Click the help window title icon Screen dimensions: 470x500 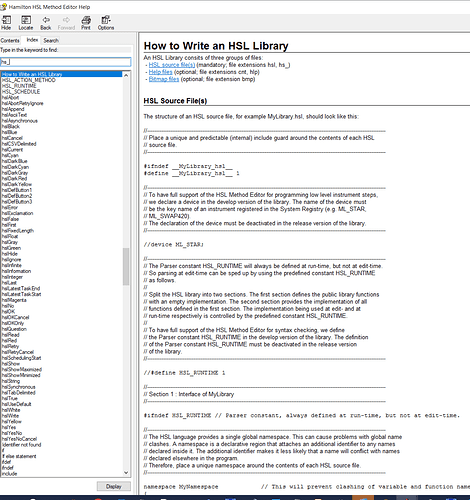pyautogui.click(x=3, y=7)
